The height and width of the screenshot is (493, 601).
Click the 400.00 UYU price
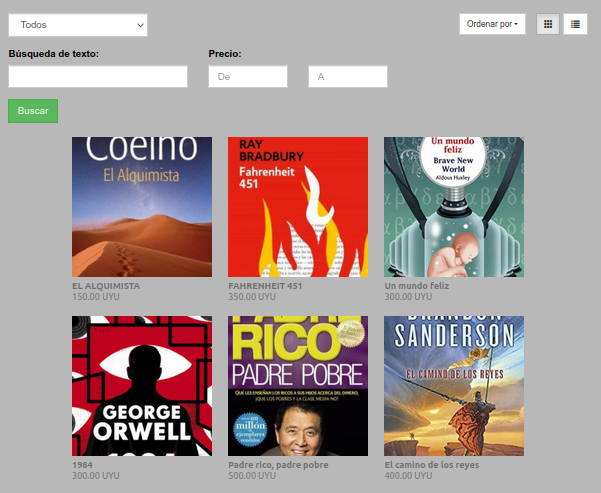(408, 476)
